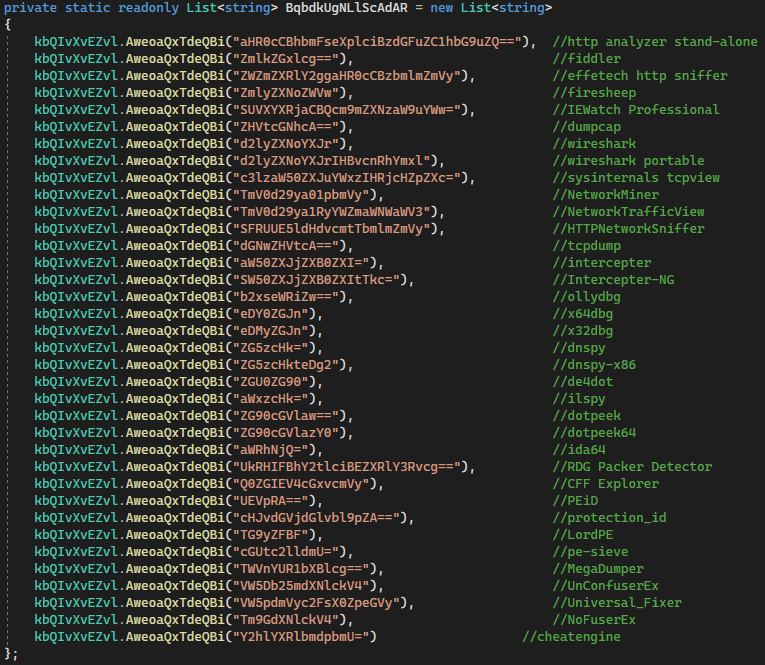
Task: Select the '//tcpdump' comment
Action: [x=587, y=246]
